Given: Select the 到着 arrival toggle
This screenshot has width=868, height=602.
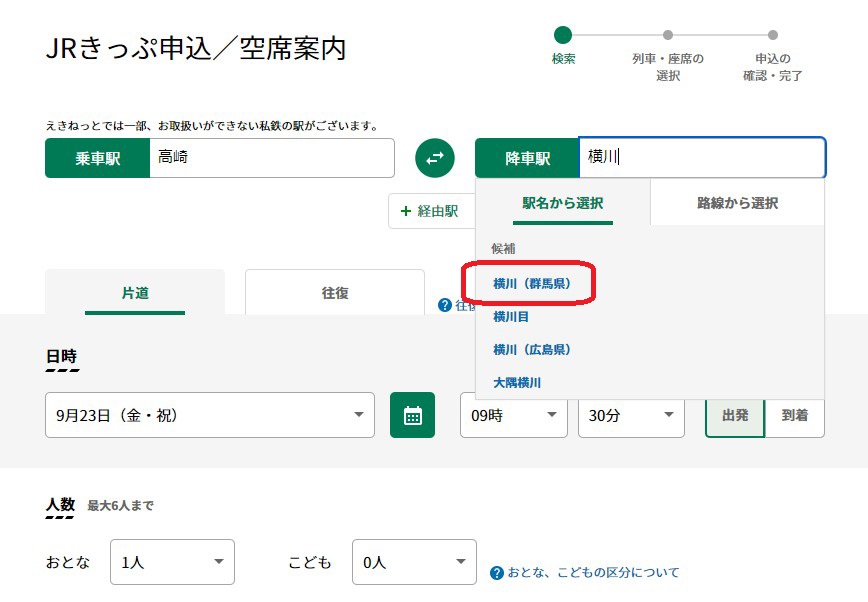Looking at the screenshot, I should [x=794, y=415].
